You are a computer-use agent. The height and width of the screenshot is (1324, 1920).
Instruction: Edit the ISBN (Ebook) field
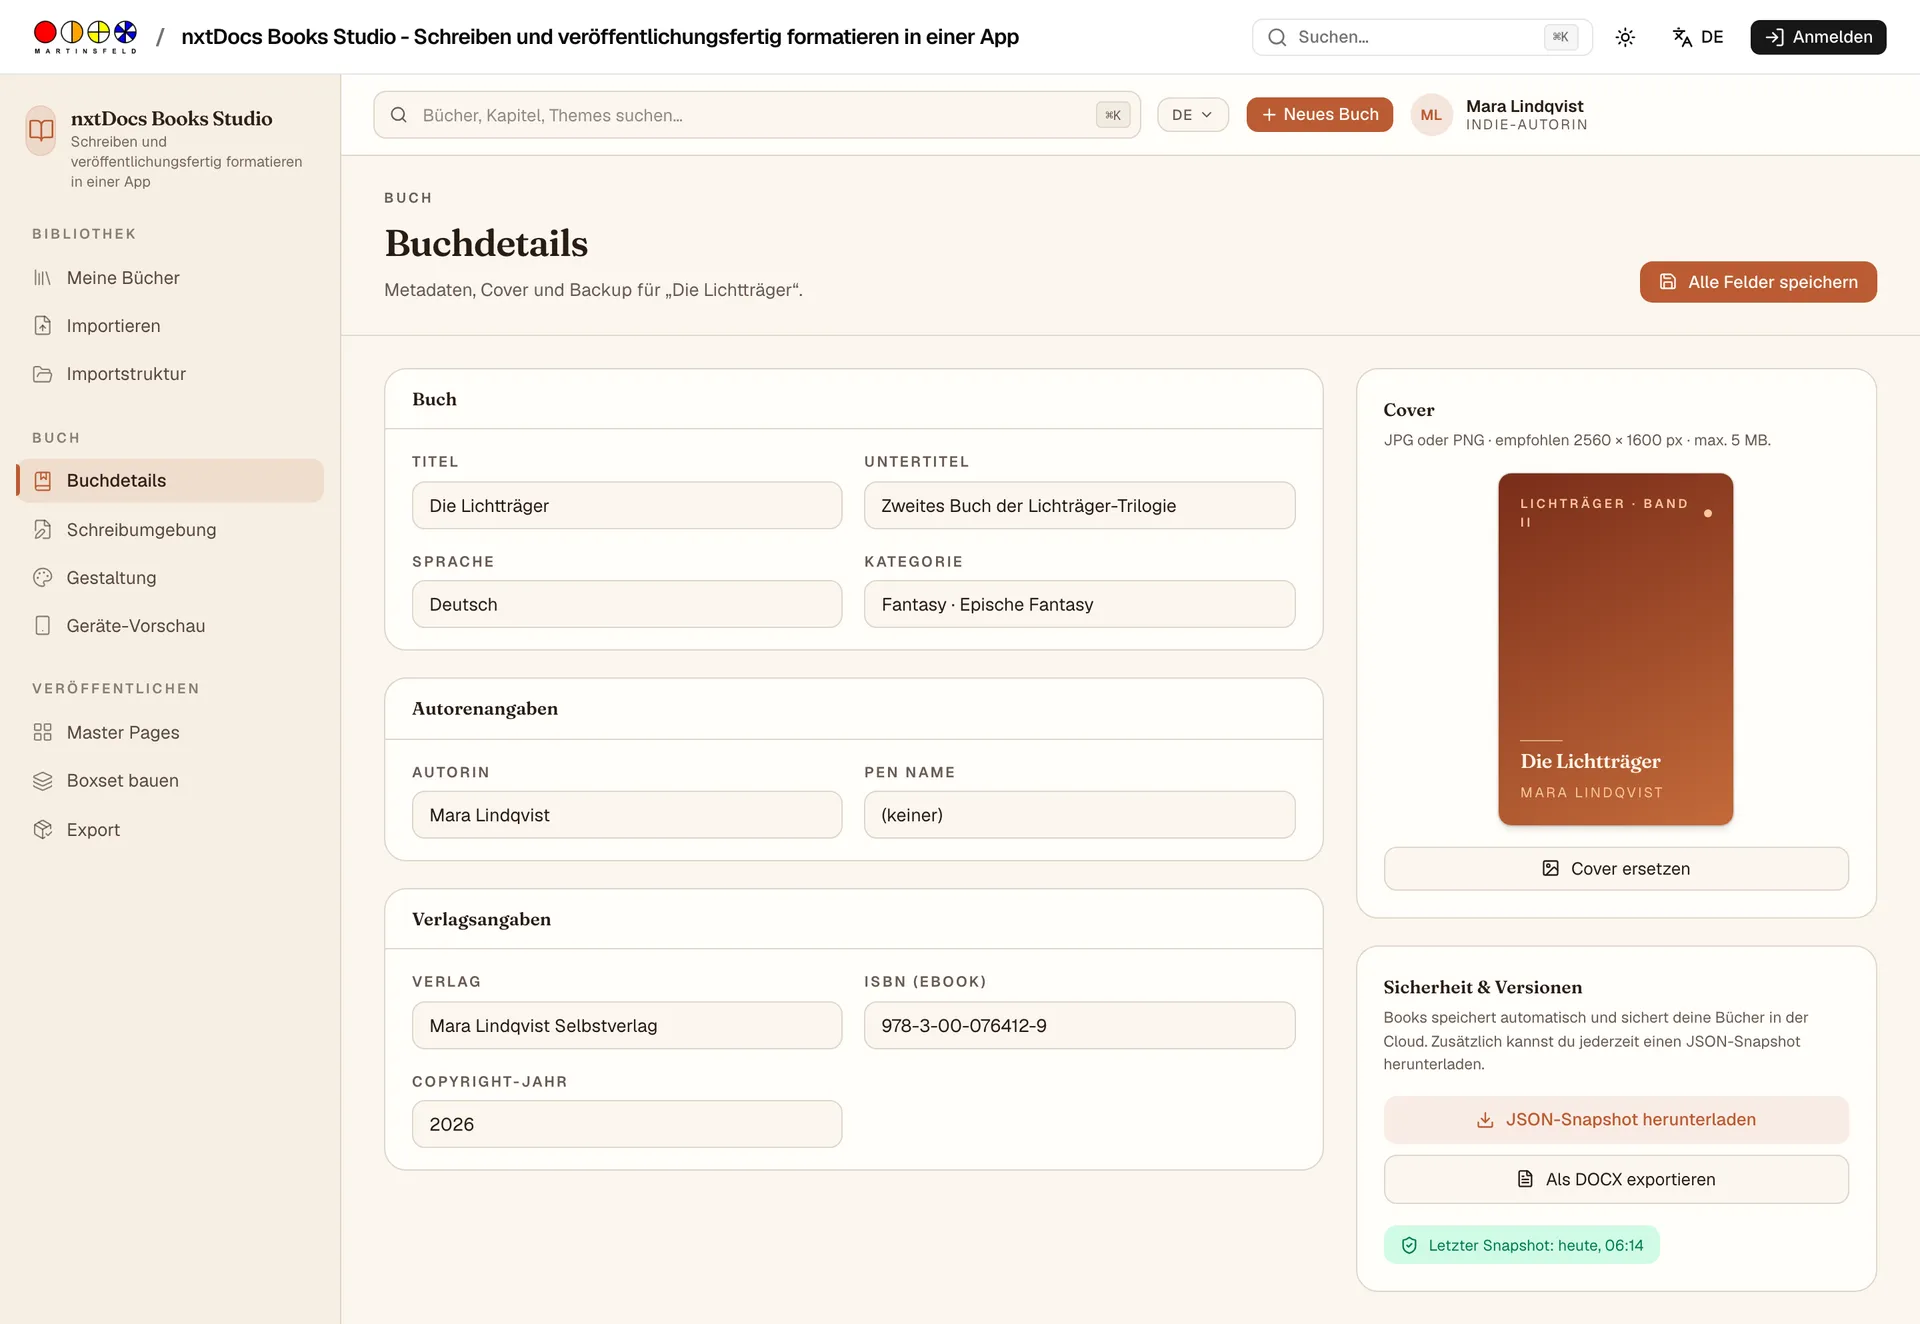[x=1079, y=1026]
